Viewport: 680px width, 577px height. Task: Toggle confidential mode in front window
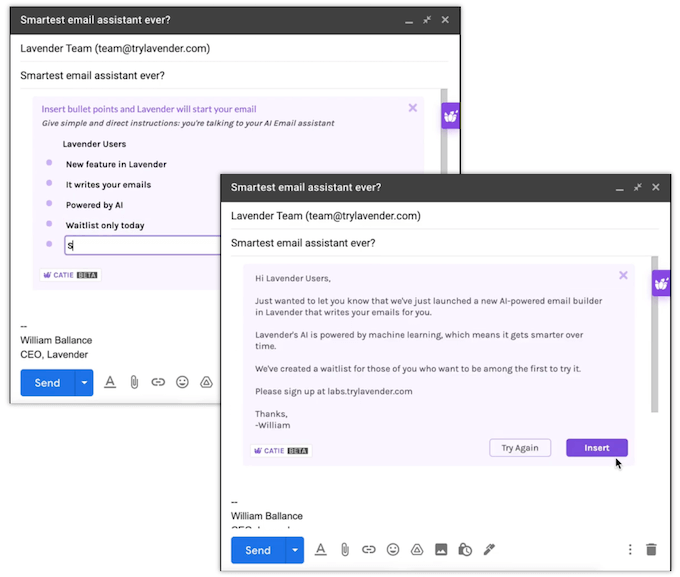465,550
